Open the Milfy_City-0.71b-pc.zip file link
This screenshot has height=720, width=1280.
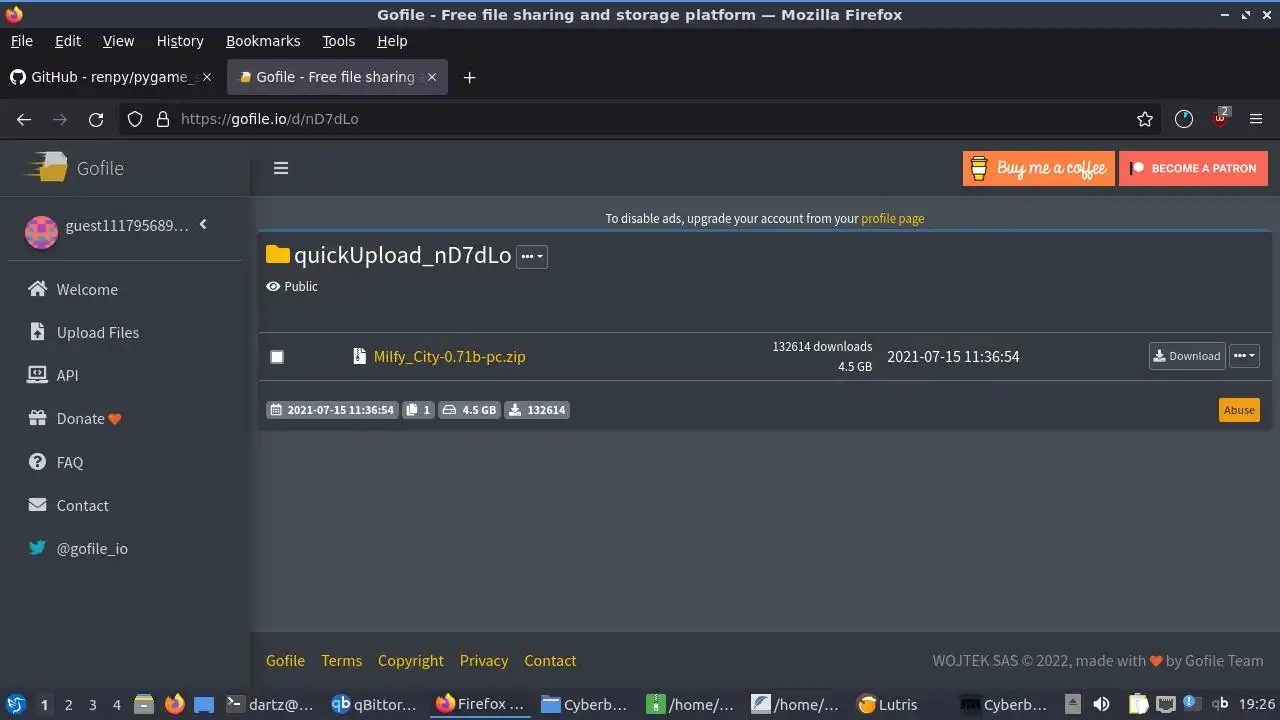(x=449, y=356)
